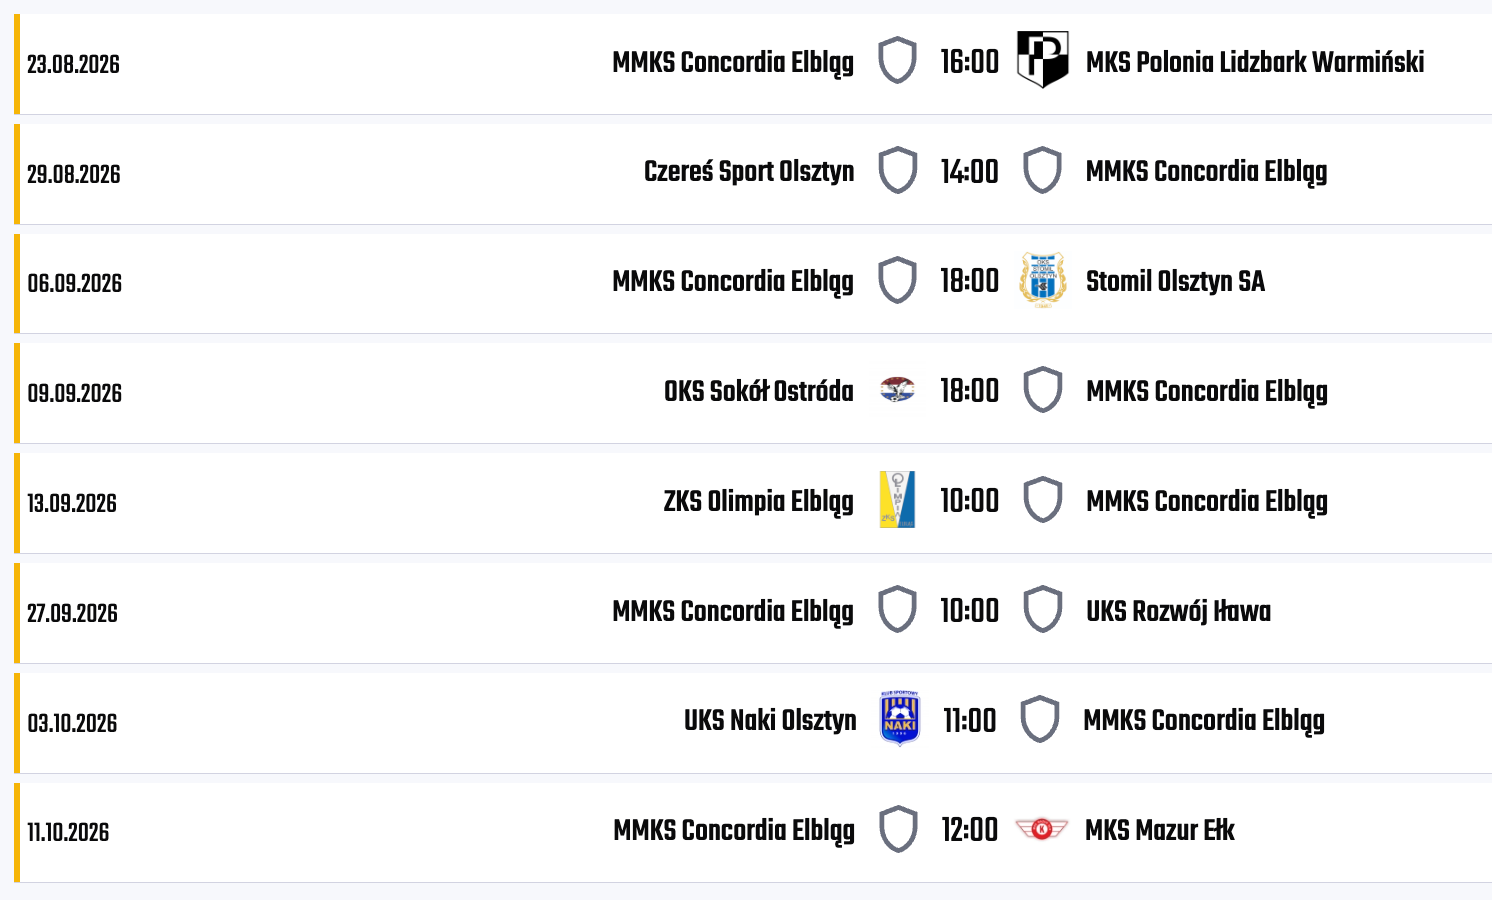The height and width of the screenshot is (900, 1492).
Task: Click the OKS Sokół Ostróda club logo
Action: tap(897, 390)
